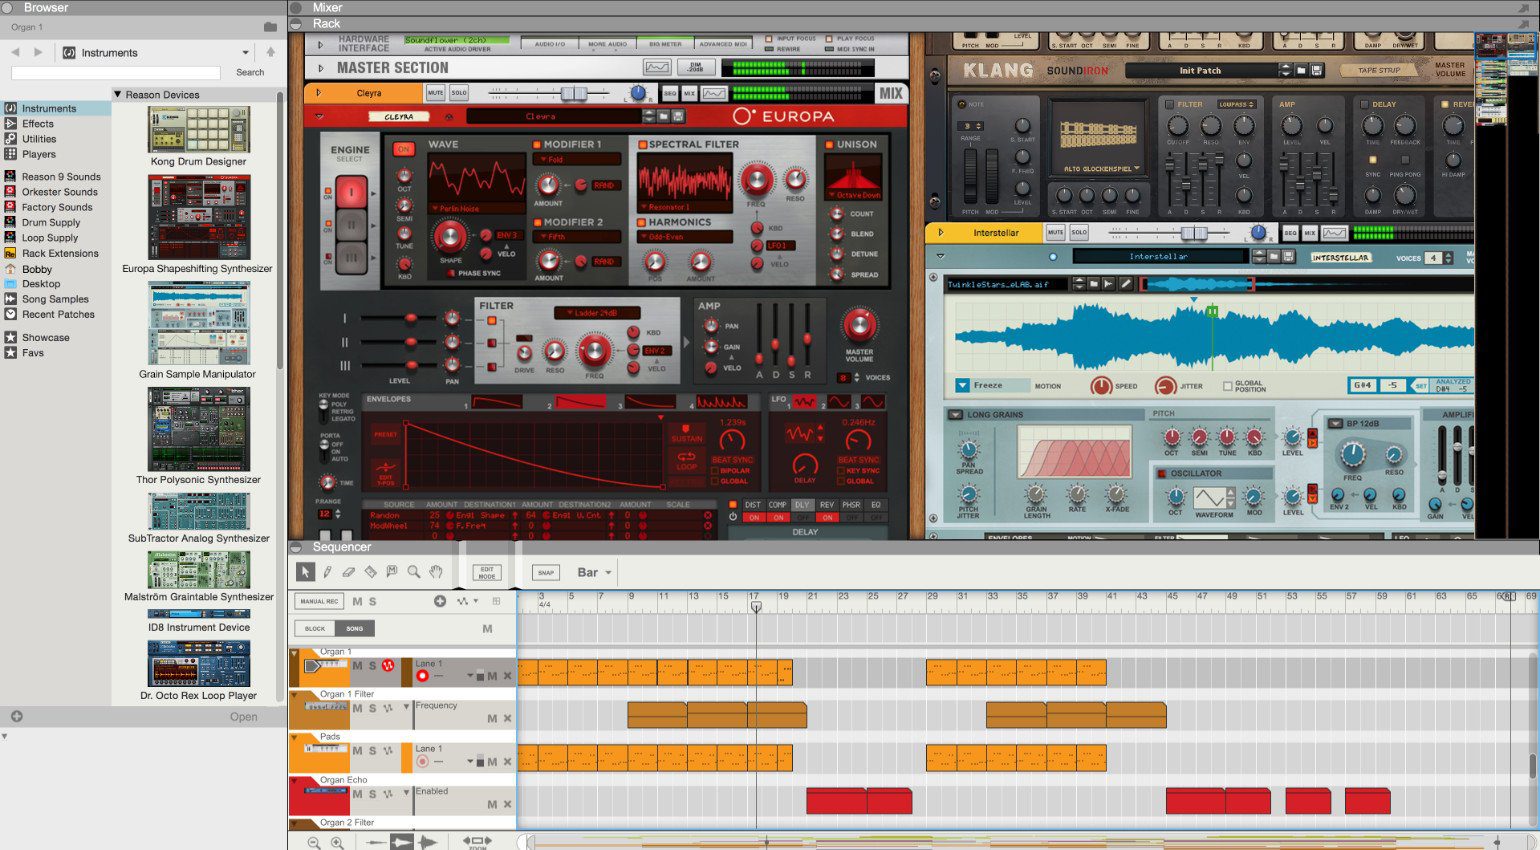Image resolution: width=1540 pixels, height=850 pixels.
Task: Click Edit Mode button in Sequencer
Action: [x=487, y=573]
